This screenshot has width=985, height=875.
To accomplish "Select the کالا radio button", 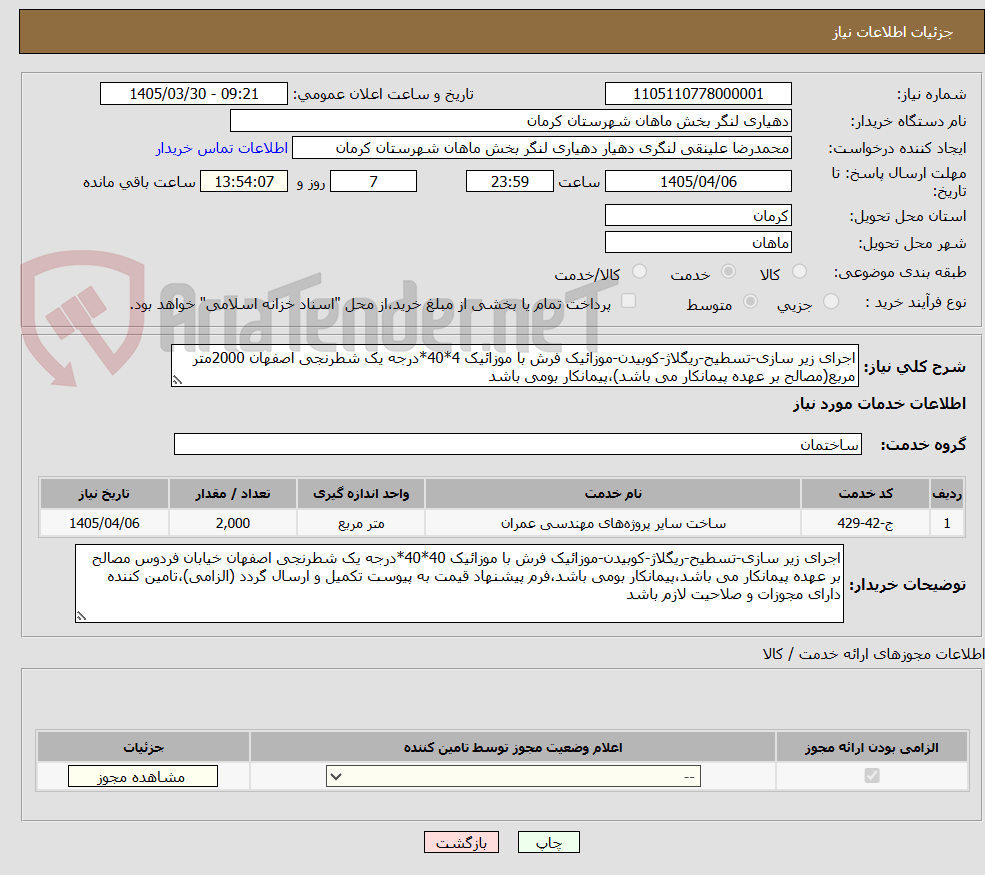I will (799, 272).
